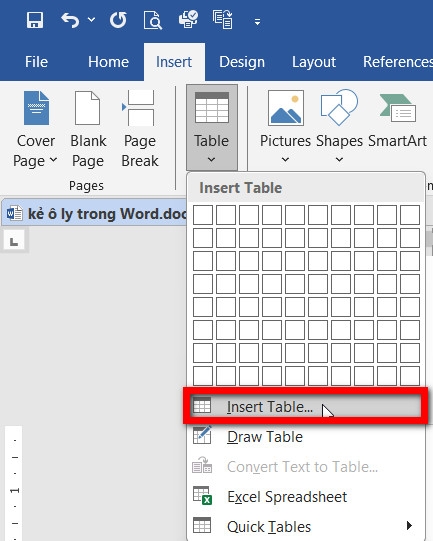Select Draw Table from the menu
Image resolution: width=433 pixels, height=541 pixels.
(x=306, y=437)
